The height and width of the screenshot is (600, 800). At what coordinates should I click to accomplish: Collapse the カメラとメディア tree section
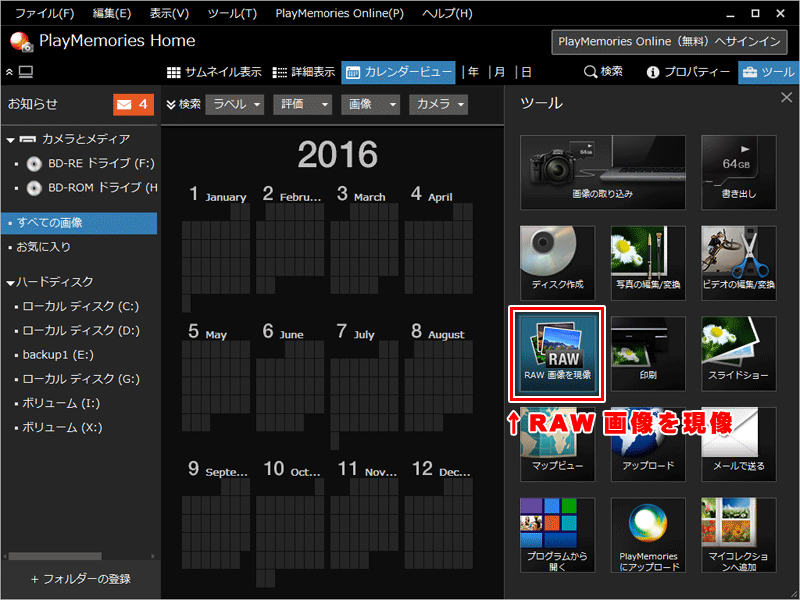[10, 140]
